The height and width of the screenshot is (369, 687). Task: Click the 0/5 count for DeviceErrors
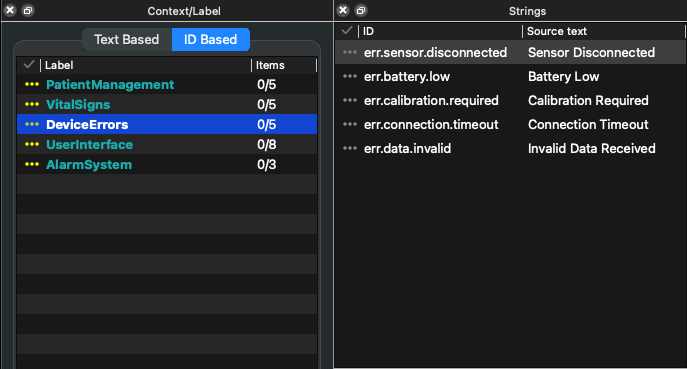click(x=267, y=124)
